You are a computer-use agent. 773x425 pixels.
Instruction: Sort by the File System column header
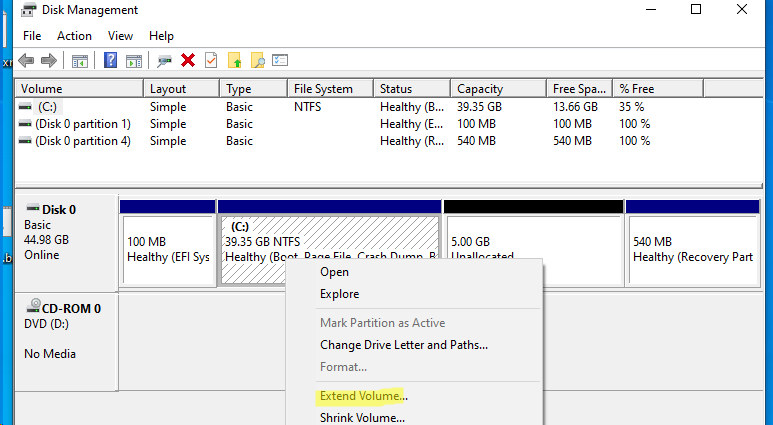(330, 89)
